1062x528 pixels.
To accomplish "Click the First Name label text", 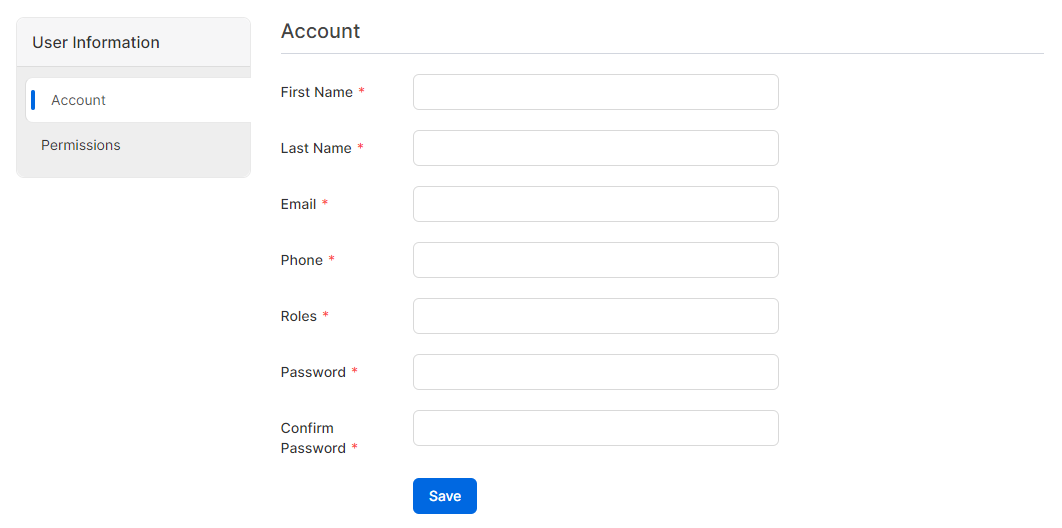I will tap(316, 92).
